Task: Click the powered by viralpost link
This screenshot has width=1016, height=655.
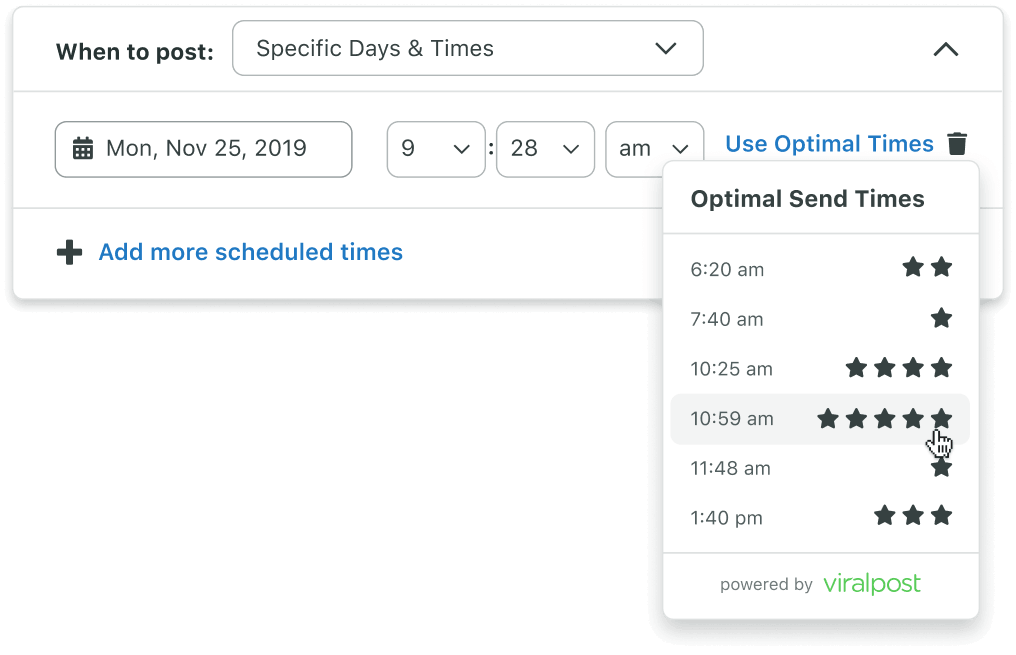Action: (x=820, y=584)
